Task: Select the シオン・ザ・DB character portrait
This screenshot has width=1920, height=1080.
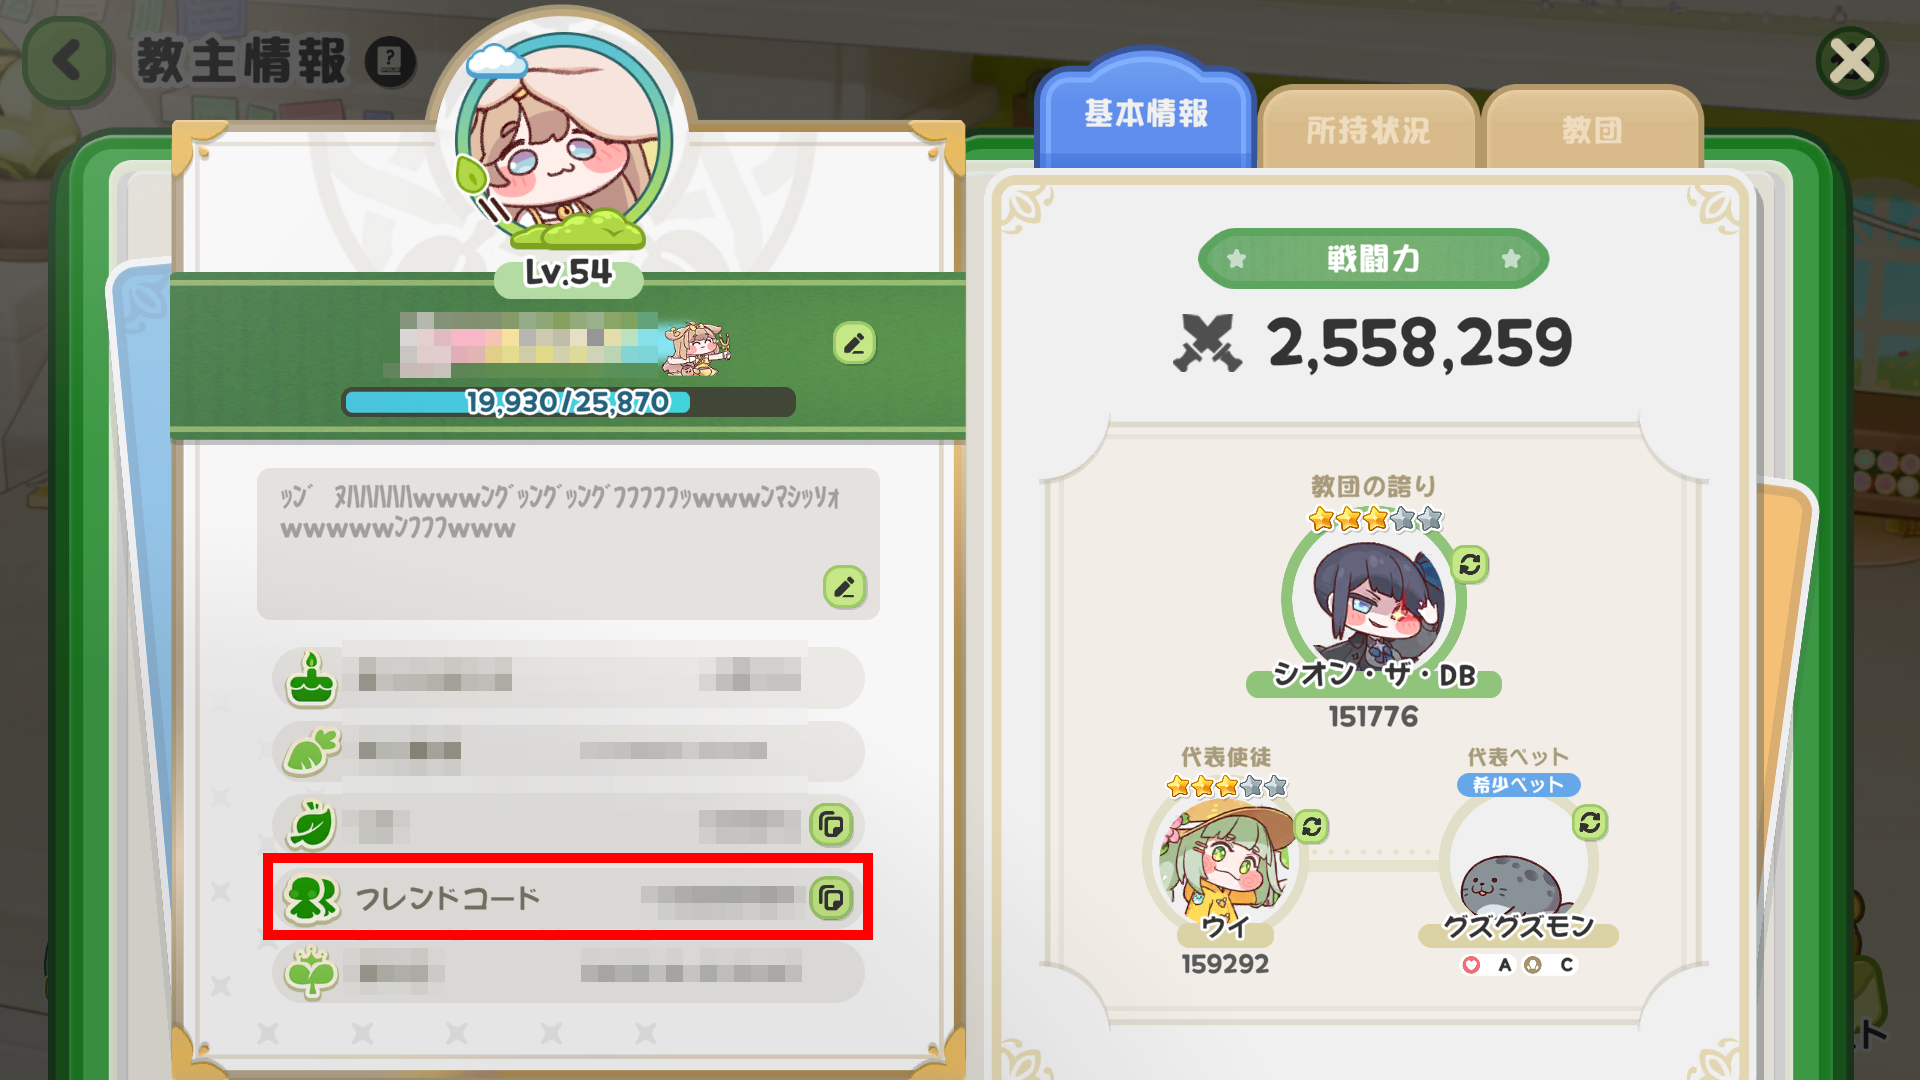Action: click(x=1374, y=599)
